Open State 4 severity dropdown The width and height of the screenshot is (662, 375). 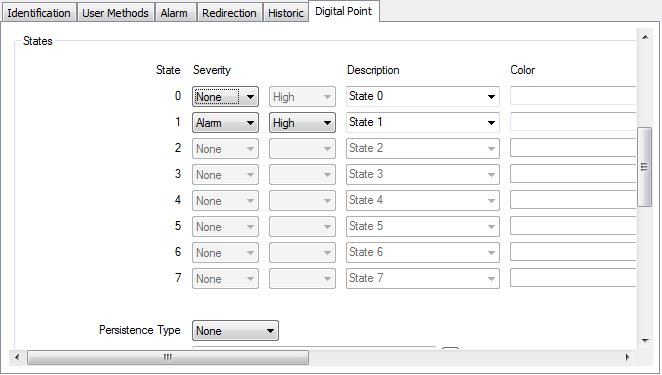pos(225,201)
